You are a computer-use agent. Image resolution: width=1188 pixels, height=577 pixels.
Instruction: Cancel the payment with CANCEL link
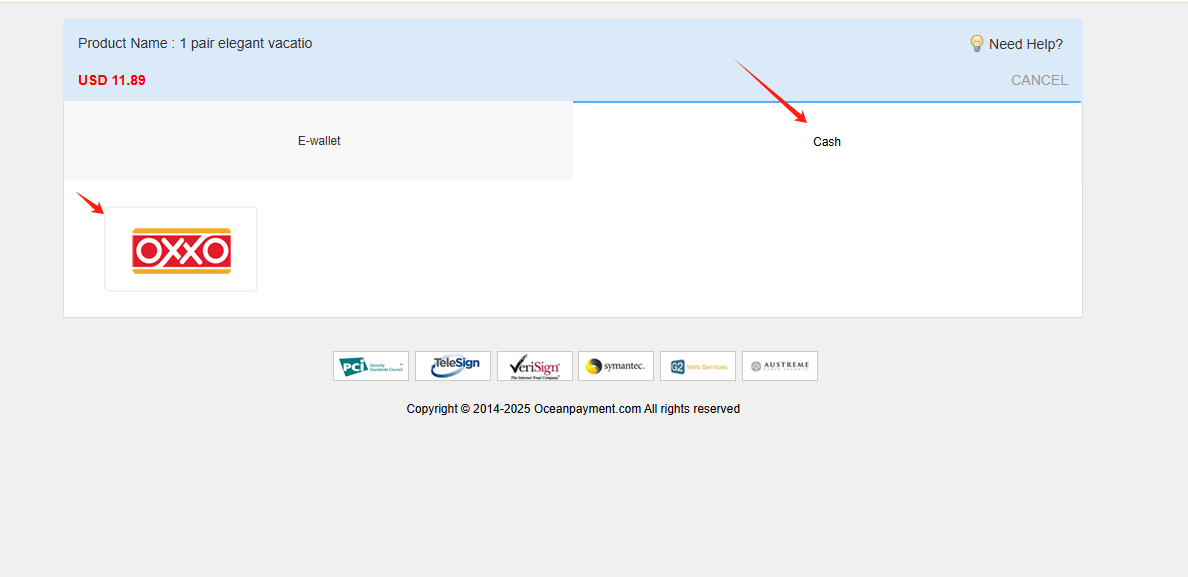click(1039, 80)
